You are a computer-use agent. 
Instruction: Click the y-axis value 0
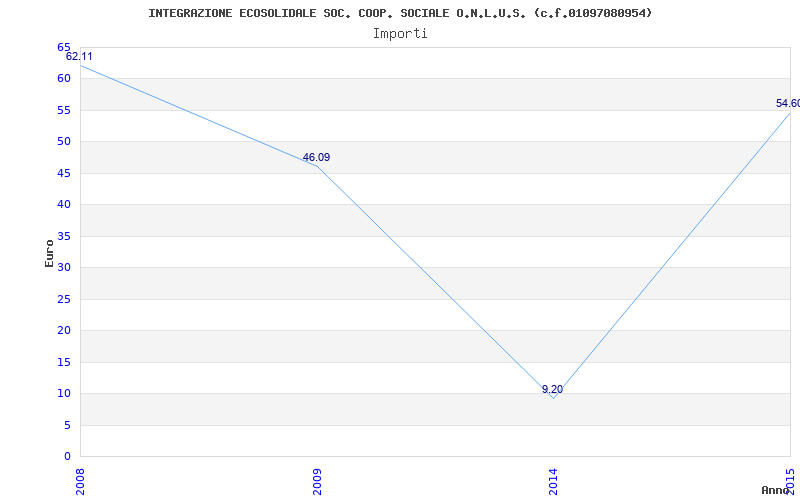tap(67, 457)
